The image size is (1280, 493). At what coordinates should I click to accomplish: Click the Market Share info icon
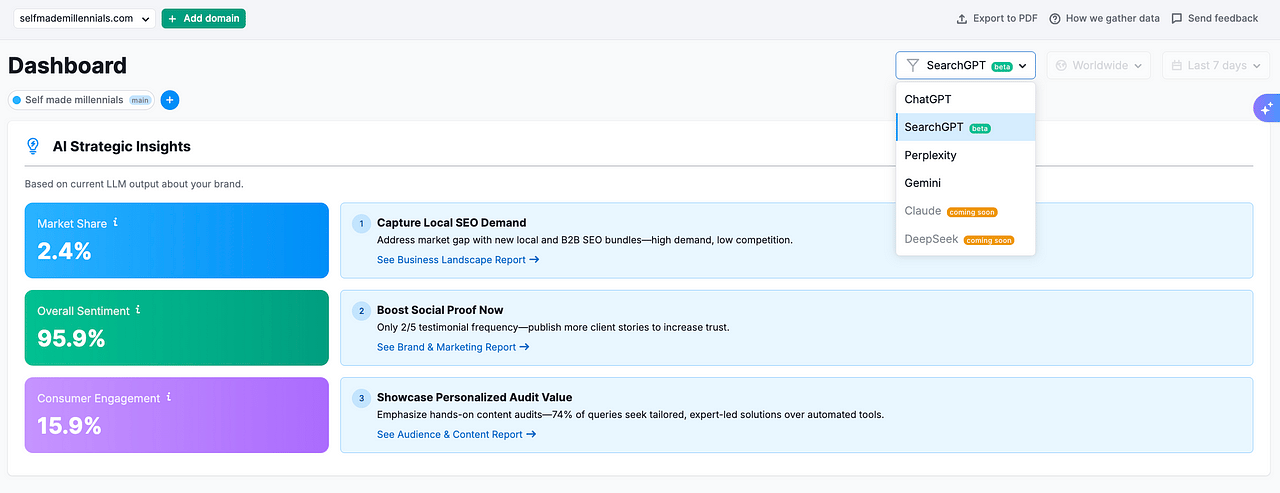point(116,222)
